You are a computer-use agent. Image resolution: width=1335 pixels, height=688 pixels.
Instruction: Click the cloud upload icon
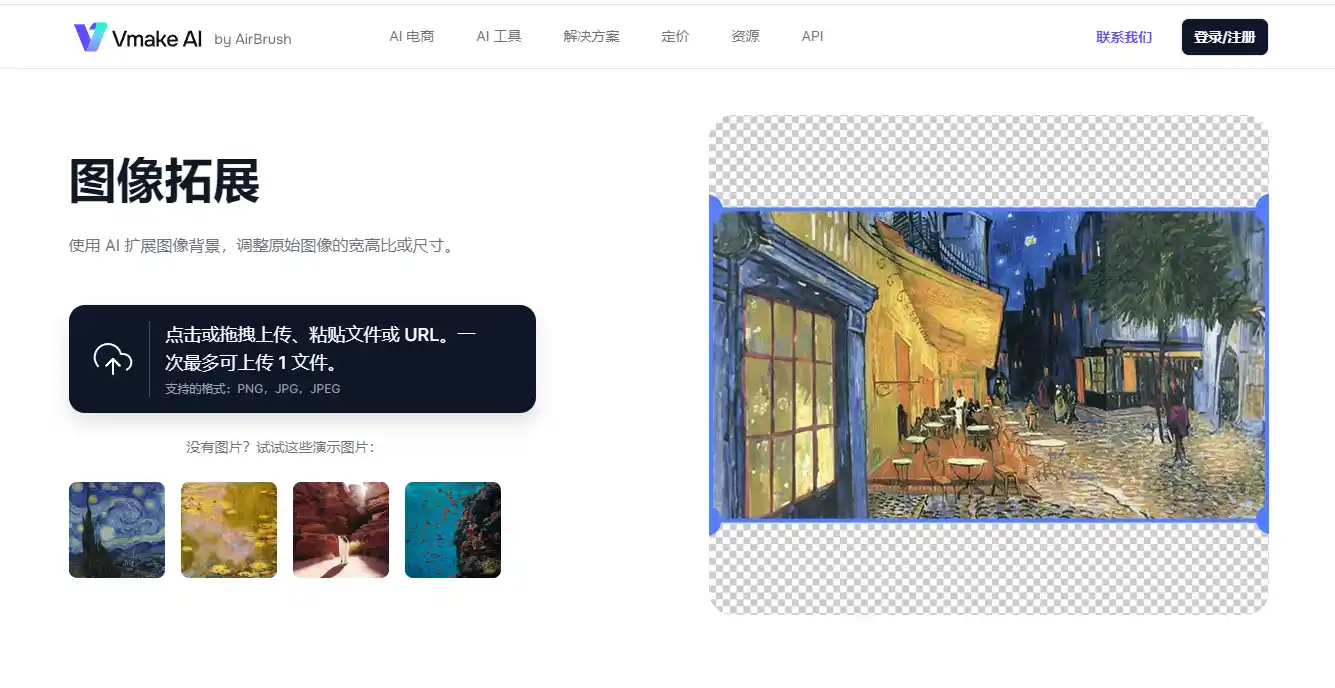(113, 358)
